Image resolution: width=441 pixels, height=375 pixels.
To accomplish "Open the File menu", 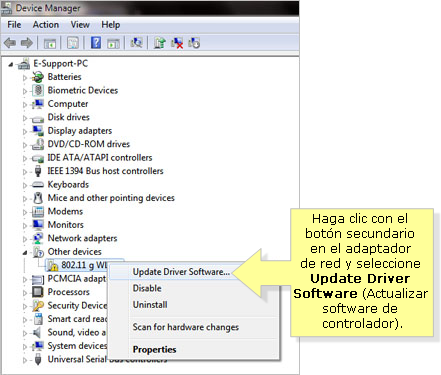I will click(x=14, y=25).
